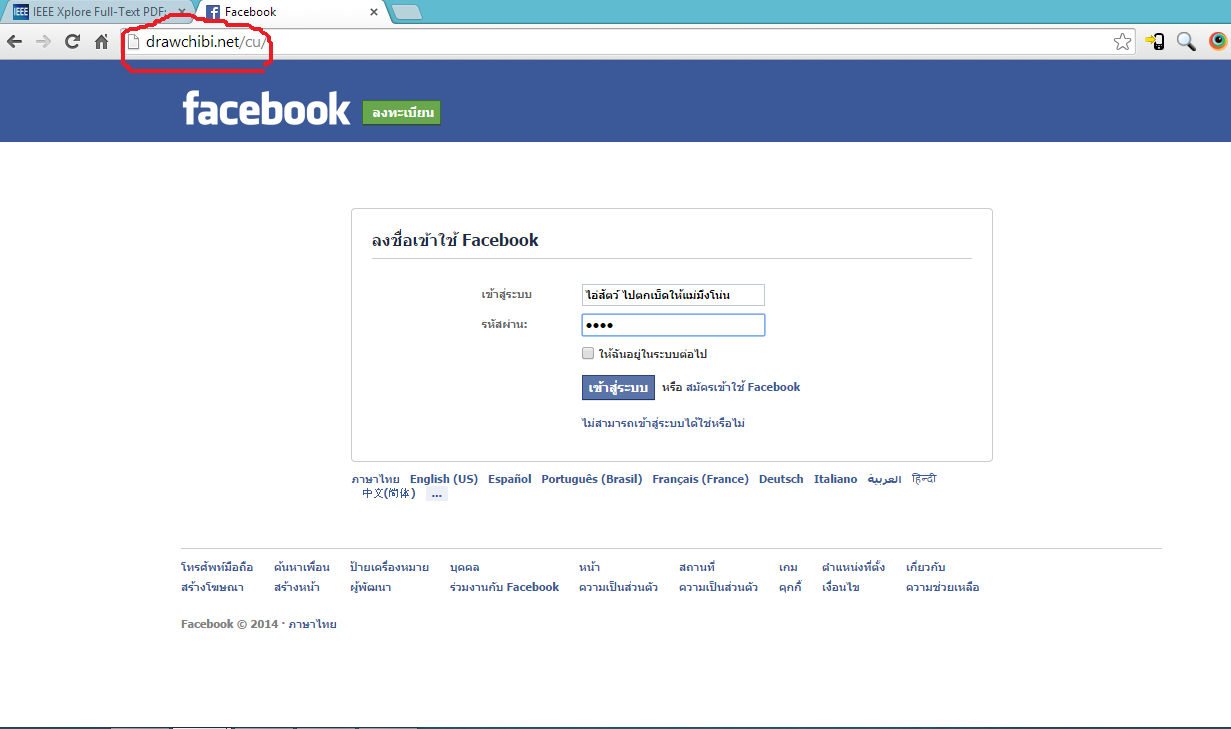Viewport: 1231px width, 729px height.
Task: Open the เกี่ยวกับ footer link
Action: click(925, 567)
